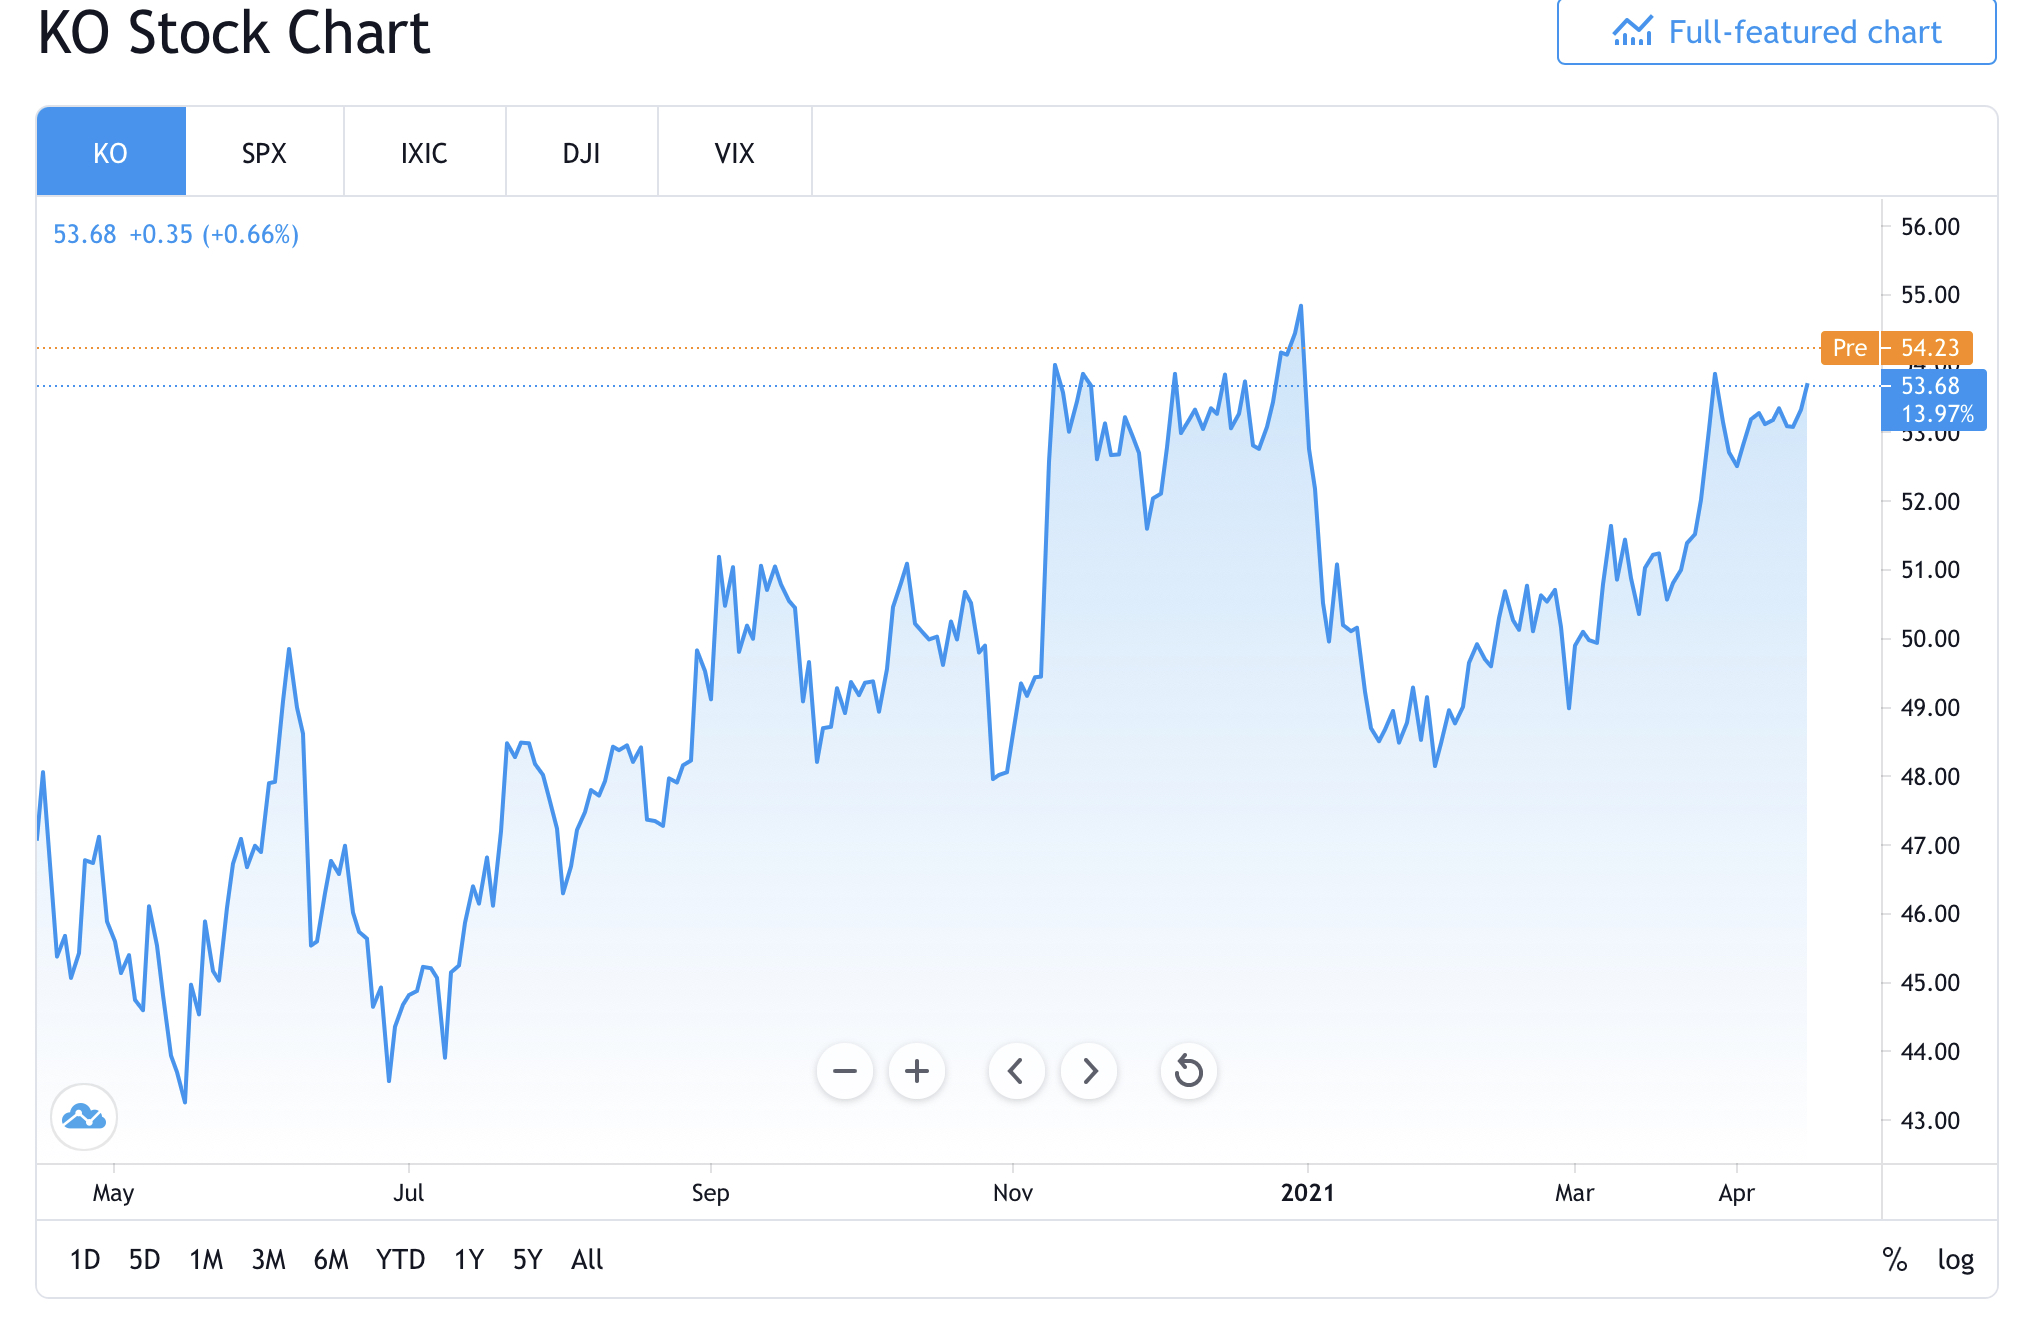Set range to 5D
Screen dimensions: 2037x1336
pyautogui.click(x=145, y=1259)
